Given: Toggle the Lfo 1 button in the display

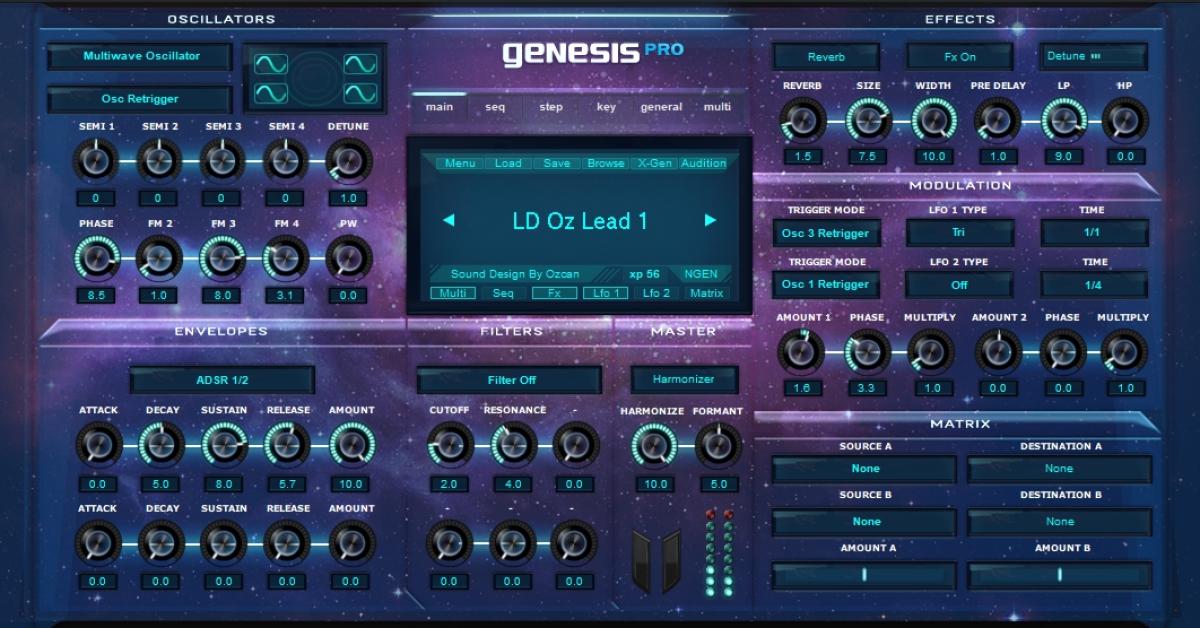Looking at the screenshot, I should (x=605, y=293).
